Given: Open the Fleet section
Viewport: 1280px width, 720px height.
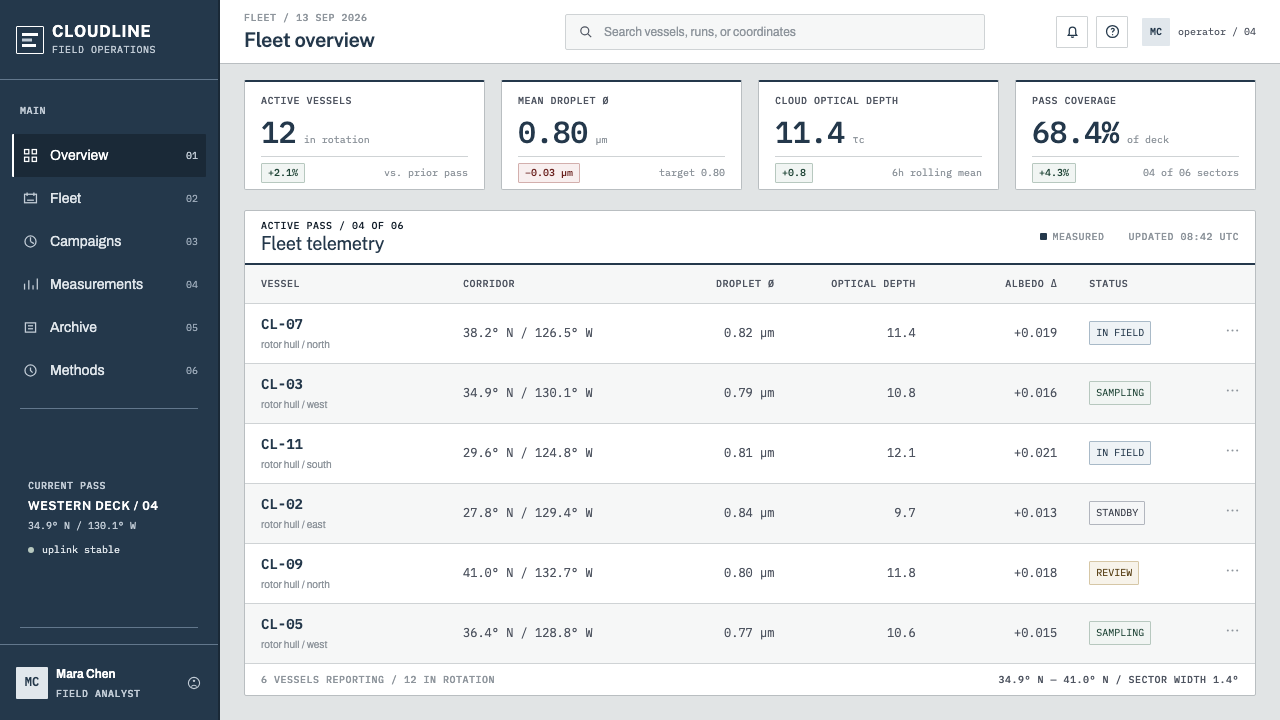Looking at the screenshot, I should [109, 199].
